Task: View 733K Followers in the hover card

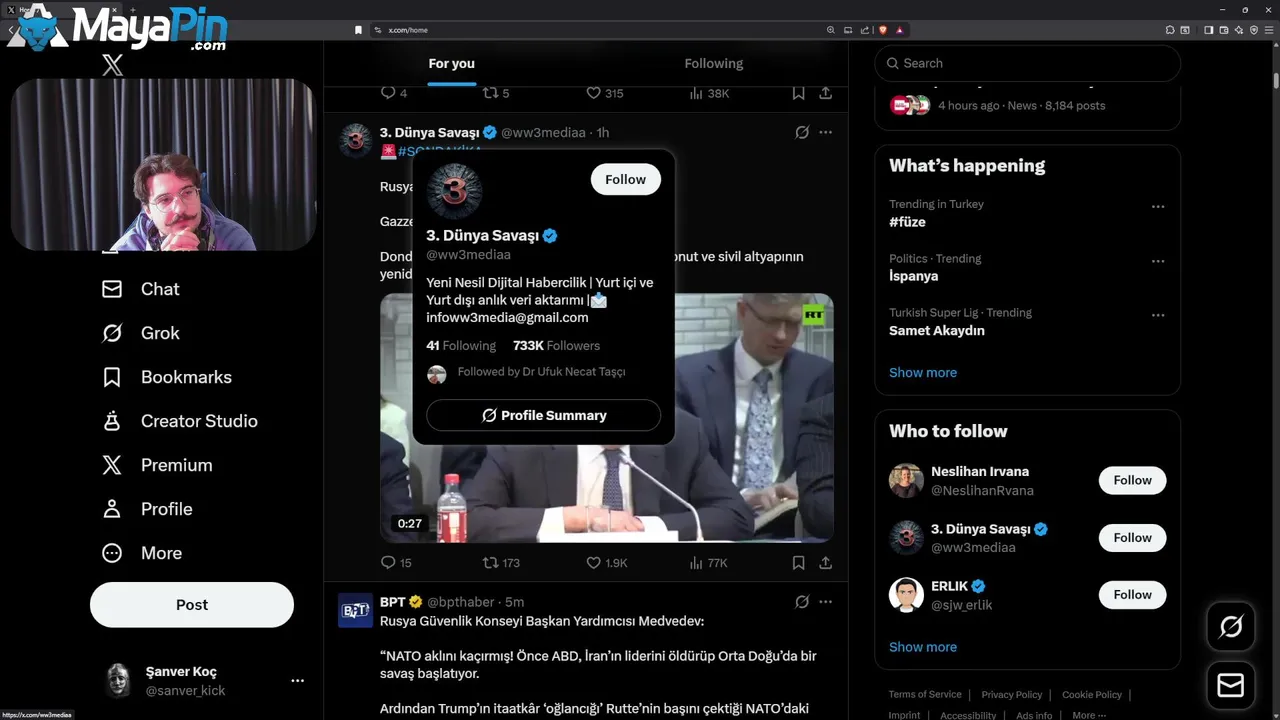Action: coord(556,345)
